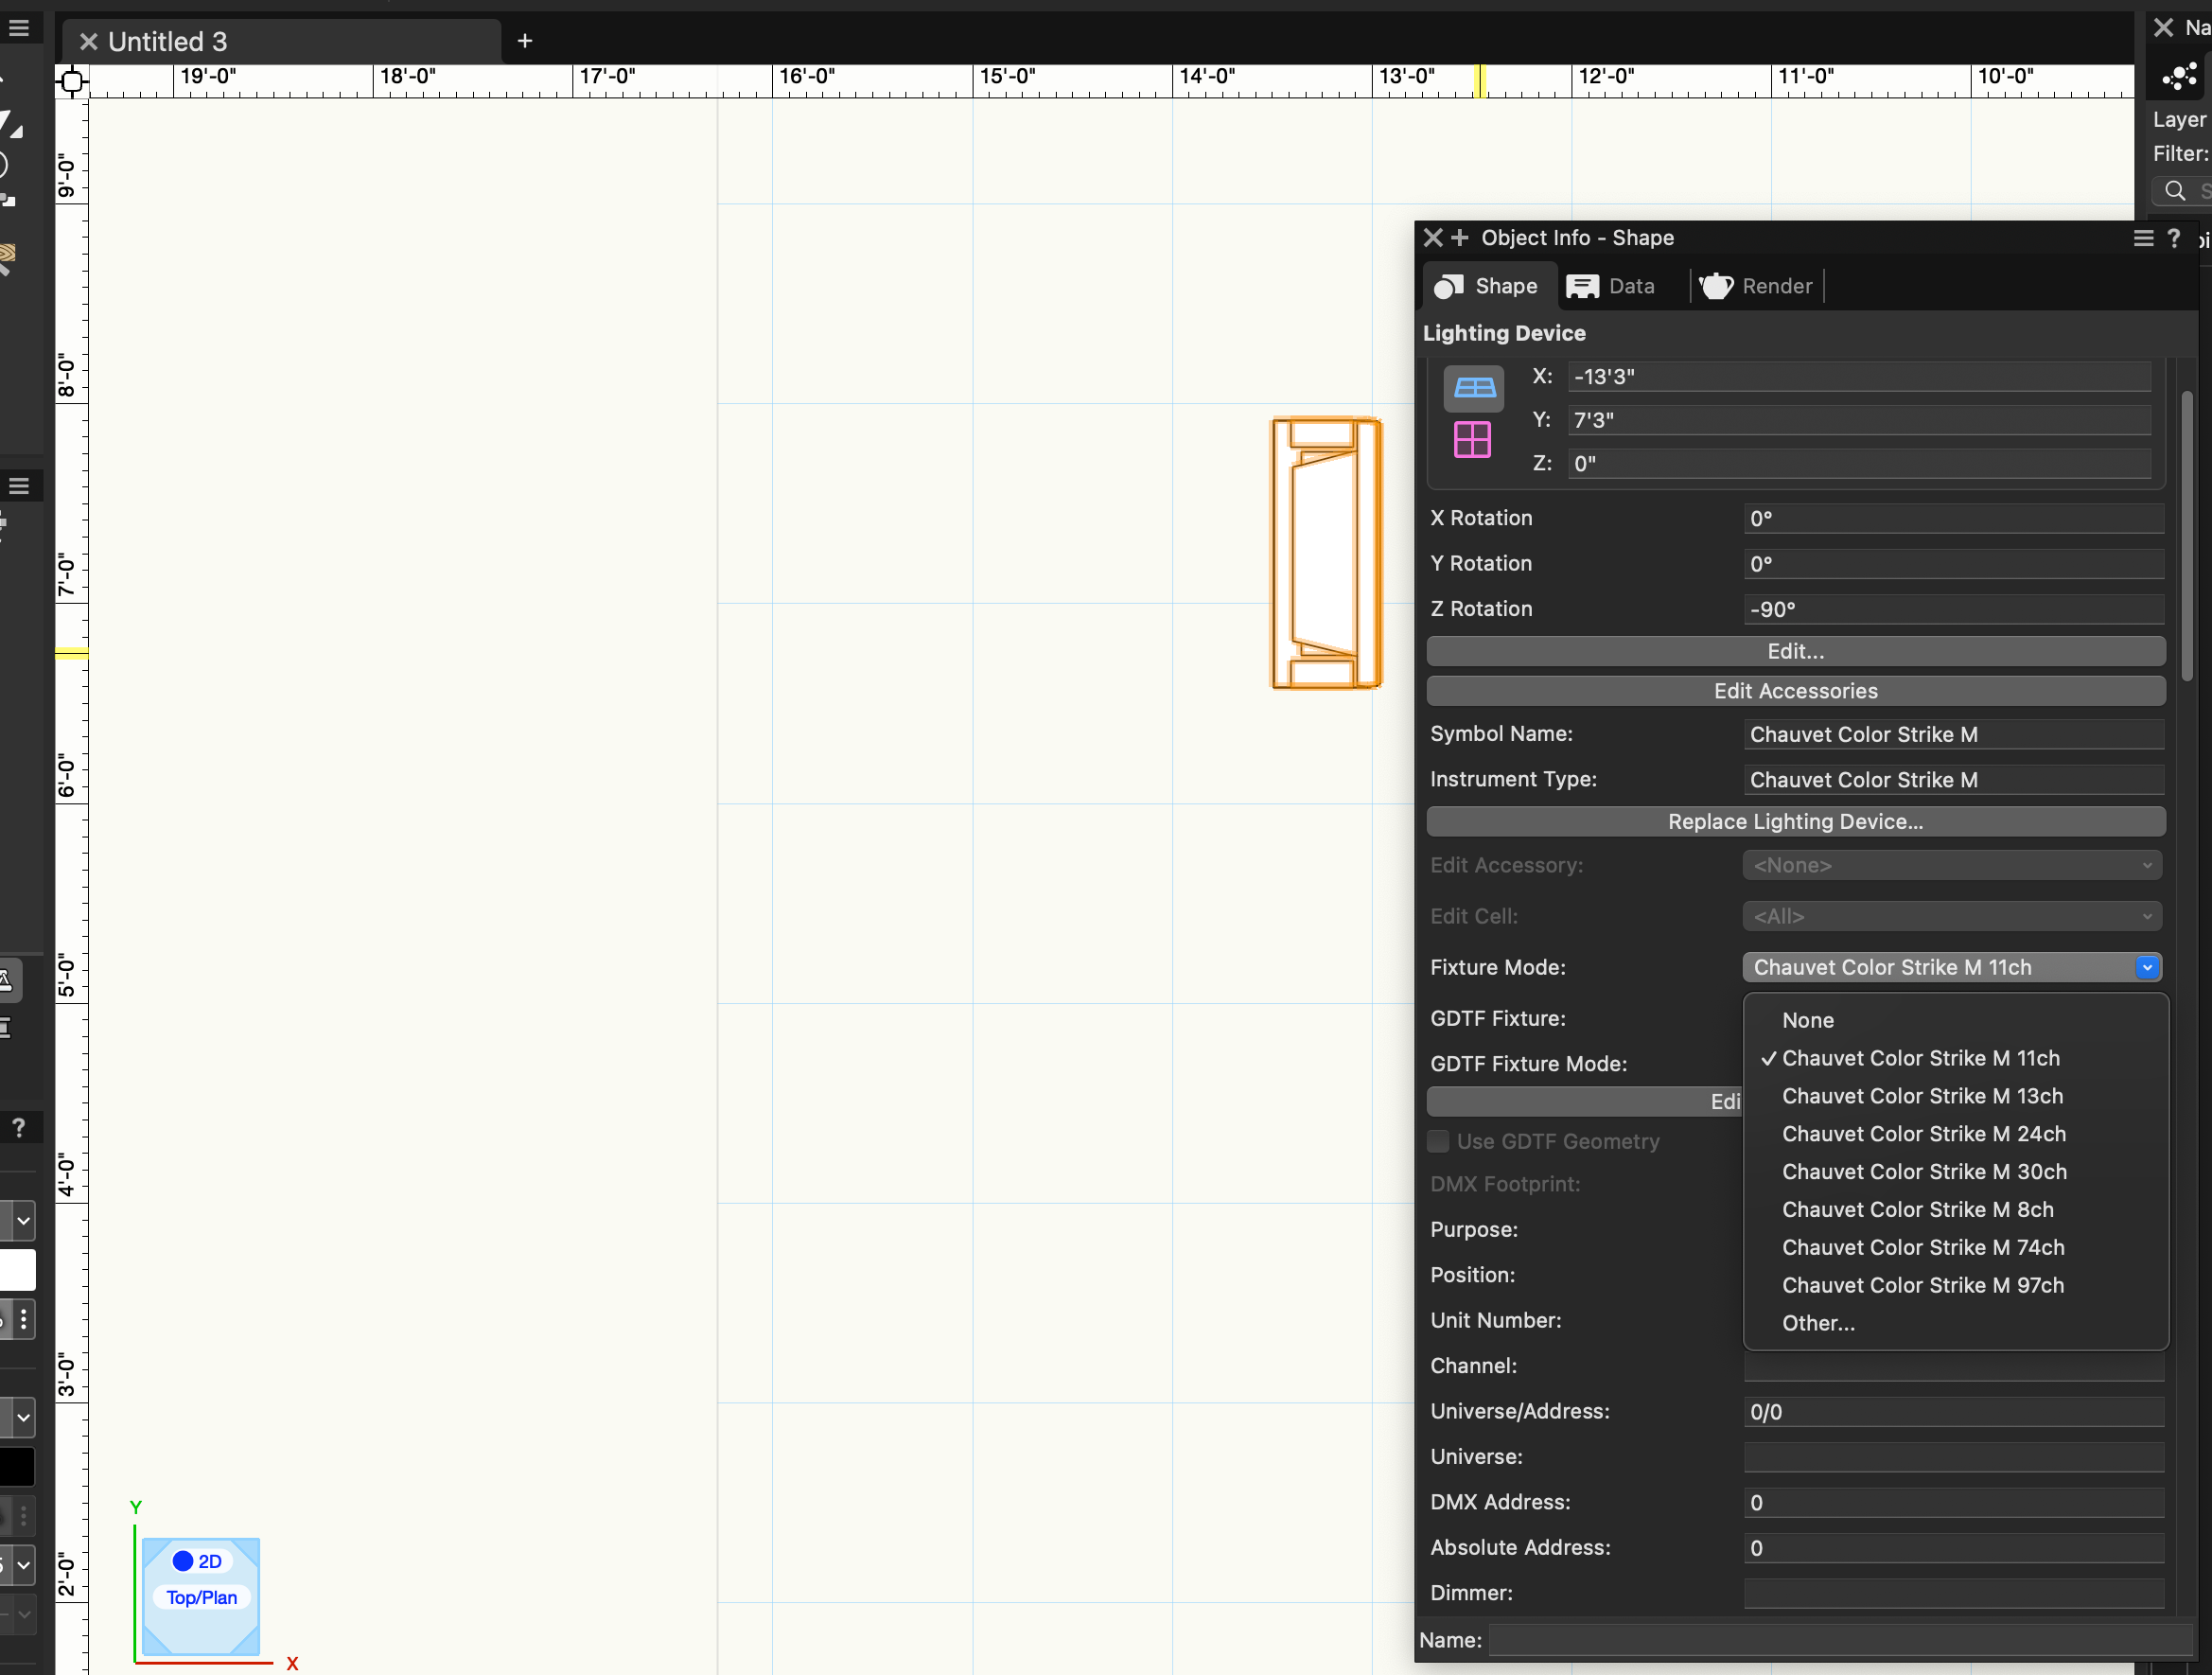Click the Object Info help question mark

point(2173,238)
